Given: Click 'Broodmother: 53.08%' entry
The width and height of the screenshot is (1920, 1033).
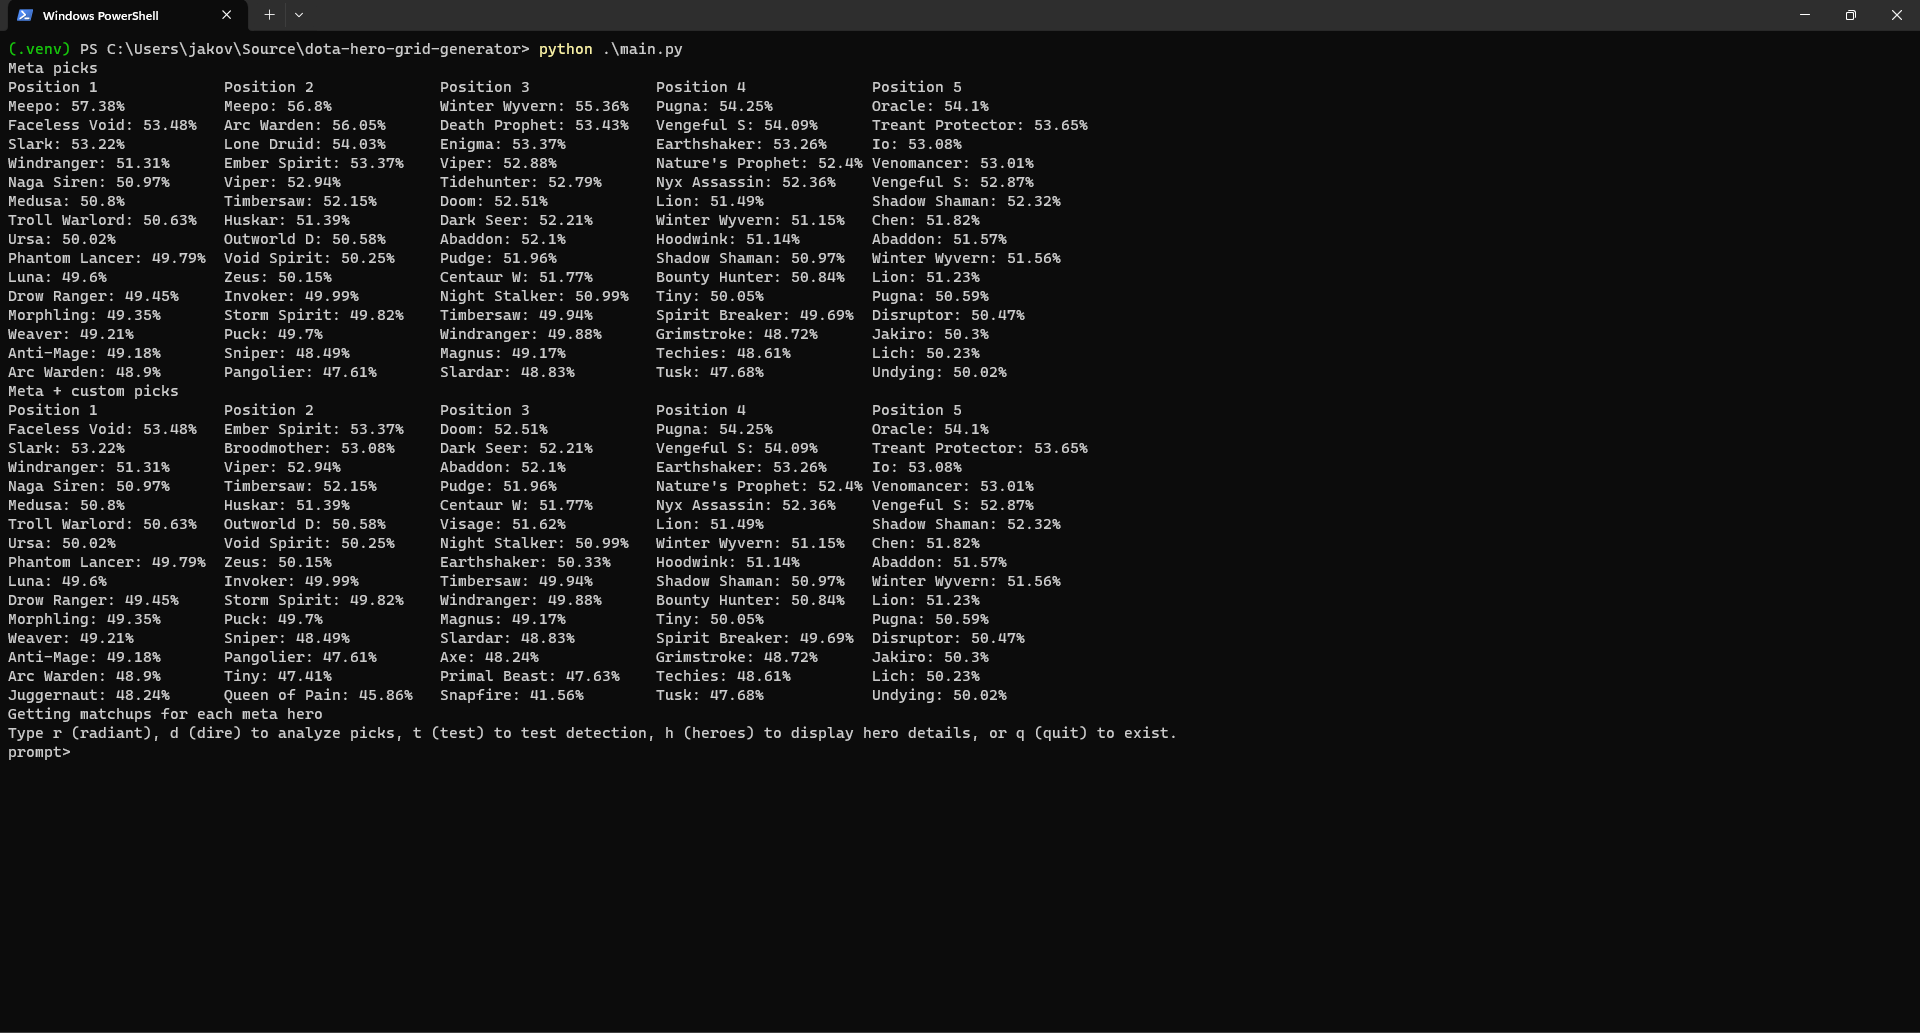Looking at the screenshot, I should [309, 448].
